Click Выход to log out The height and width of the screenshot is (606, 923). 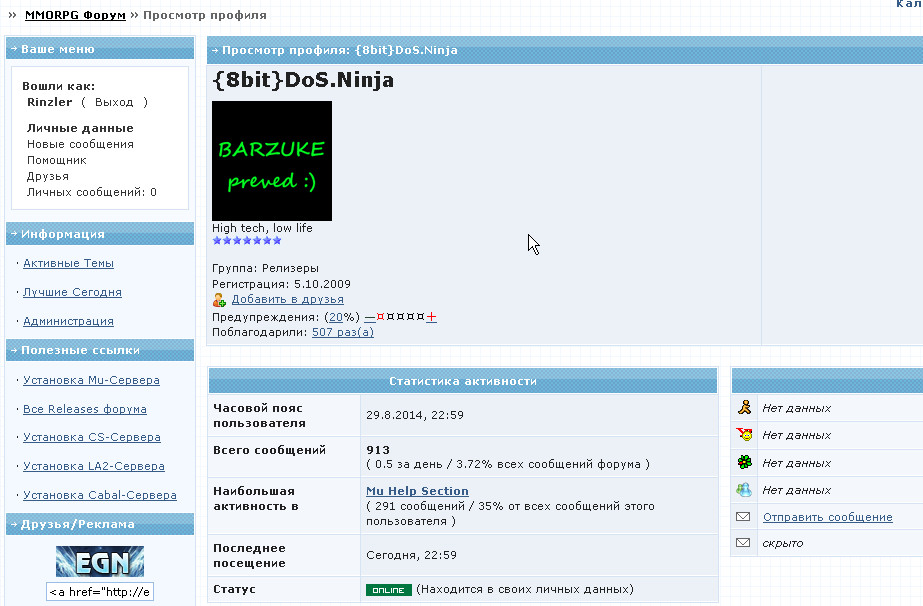pos(114,102)
